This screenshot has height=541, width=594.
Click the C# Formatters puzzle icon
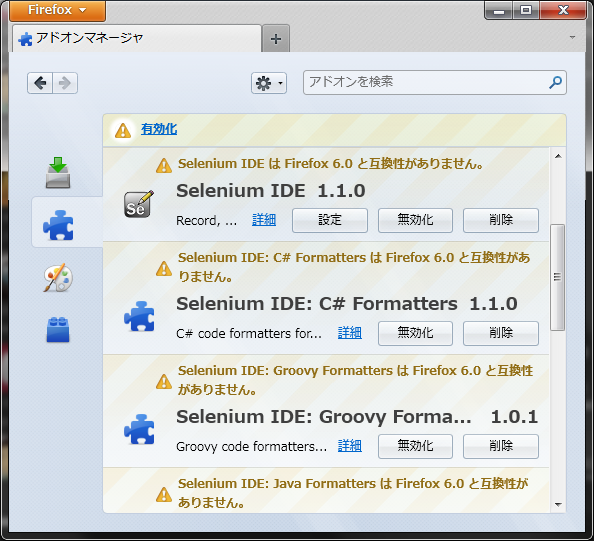139,316
